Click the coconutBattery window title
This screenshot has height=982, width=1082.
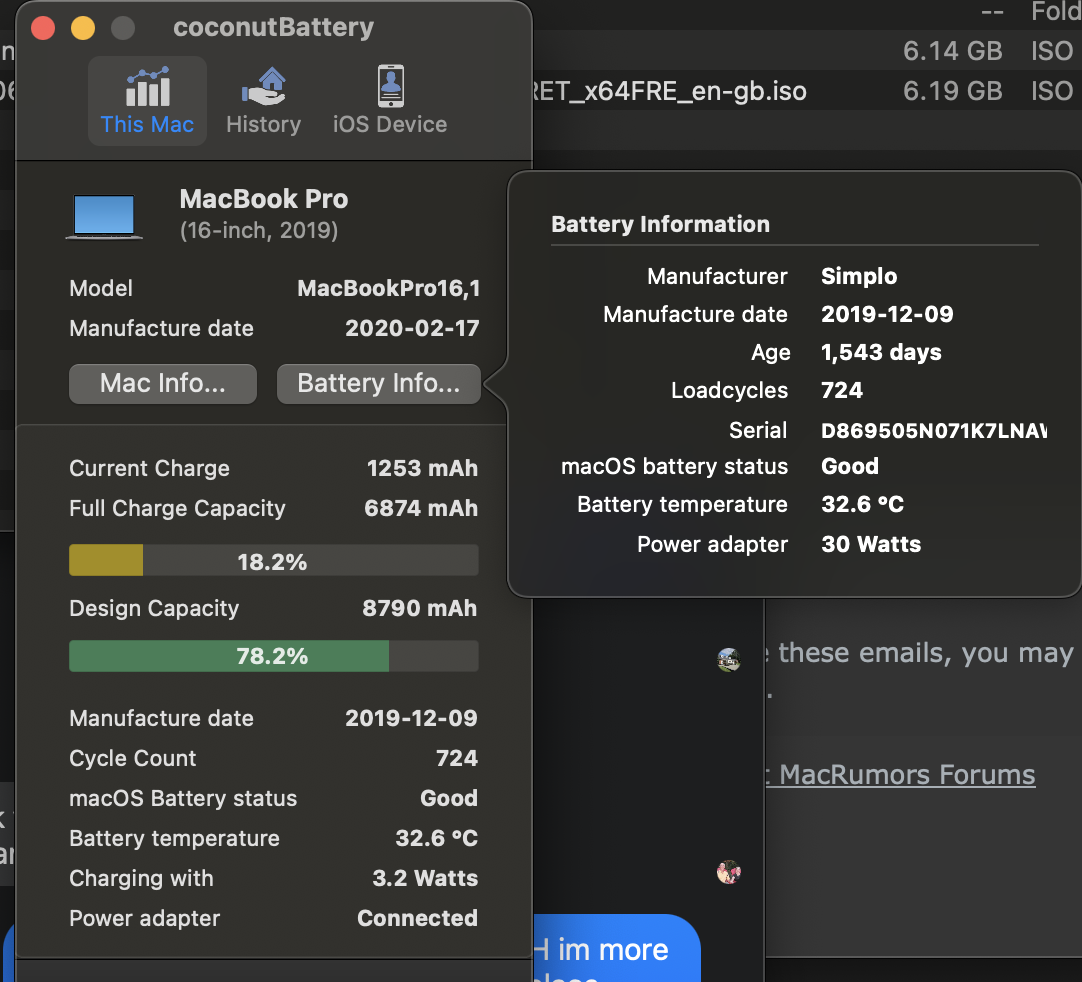point(273,27)
